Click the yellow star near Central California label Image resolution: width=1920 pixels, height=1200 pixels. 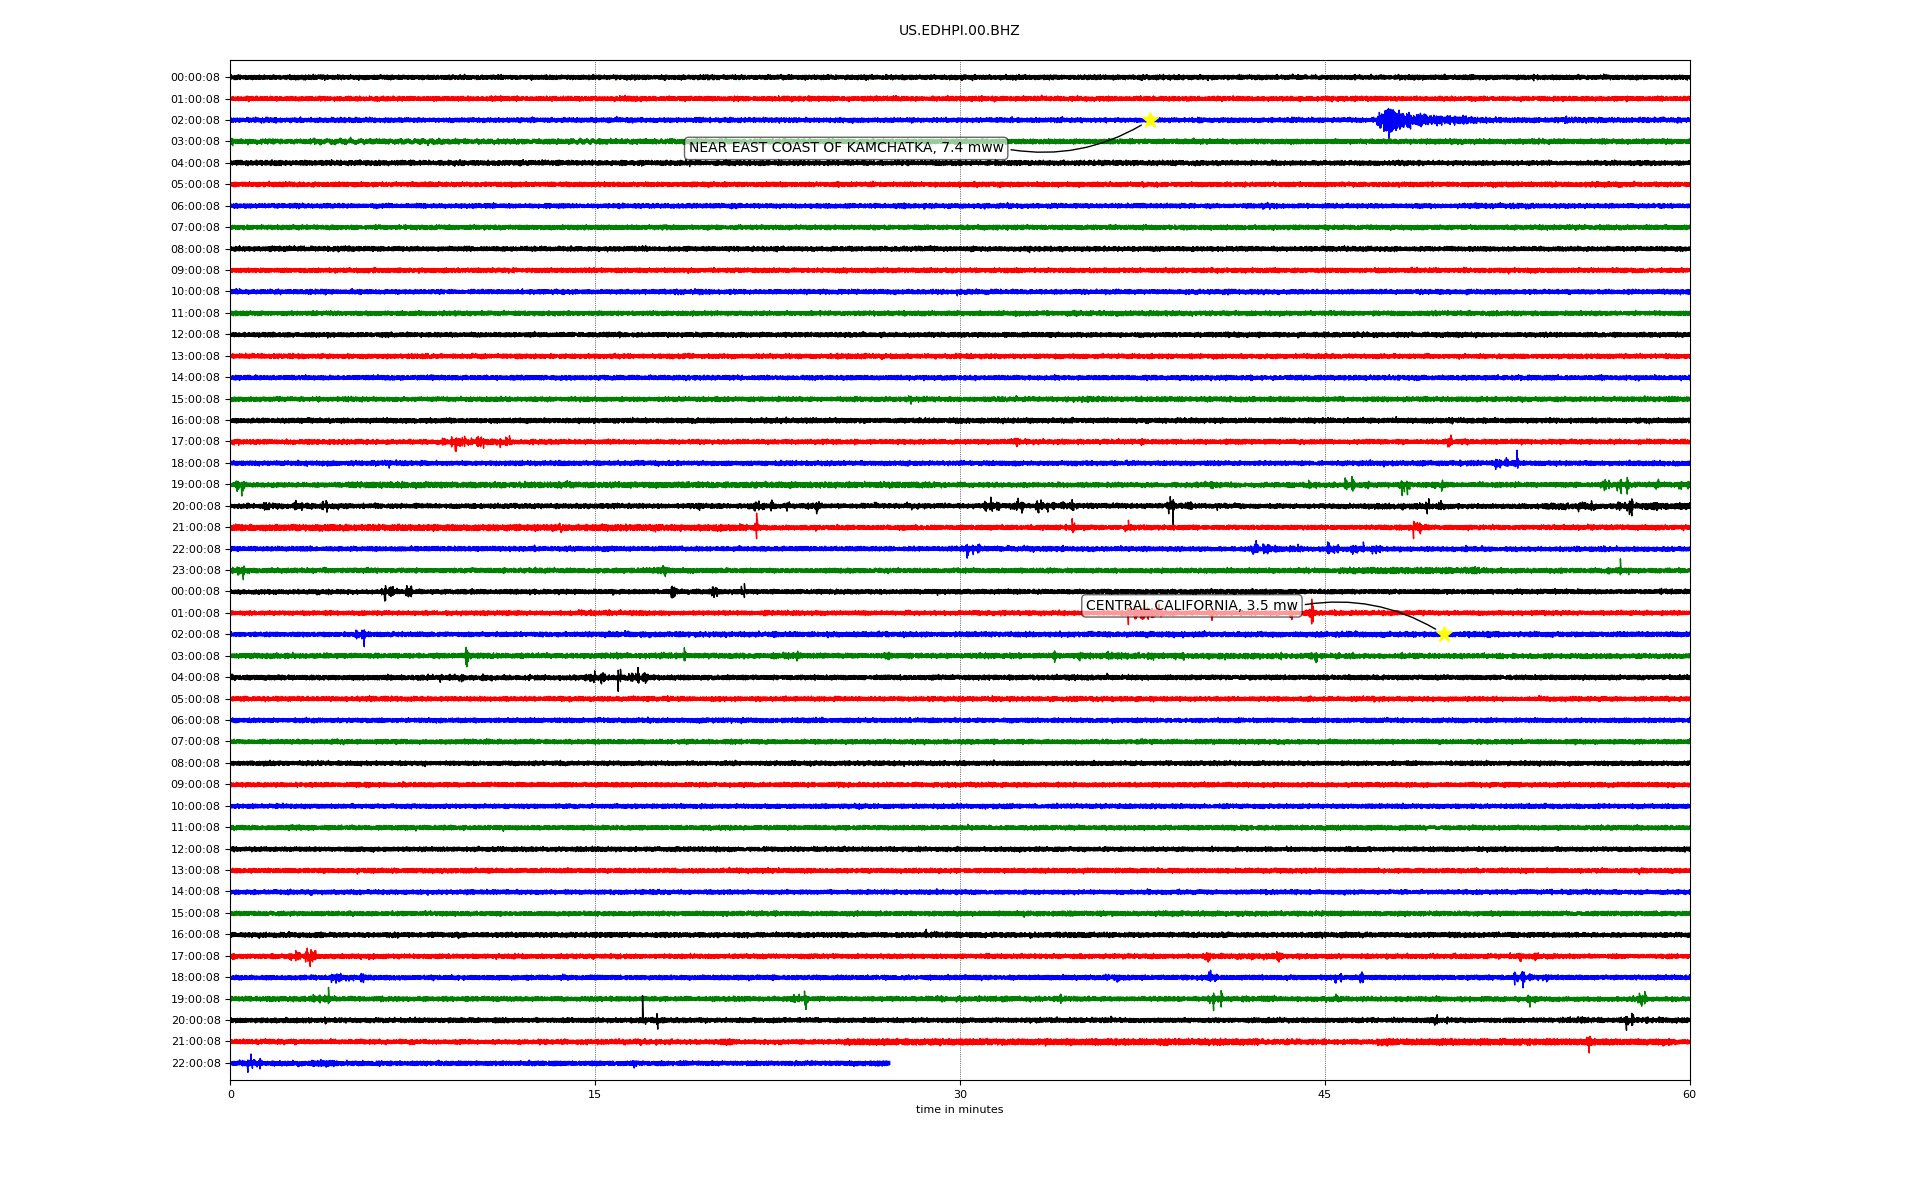pos(1443,634)
